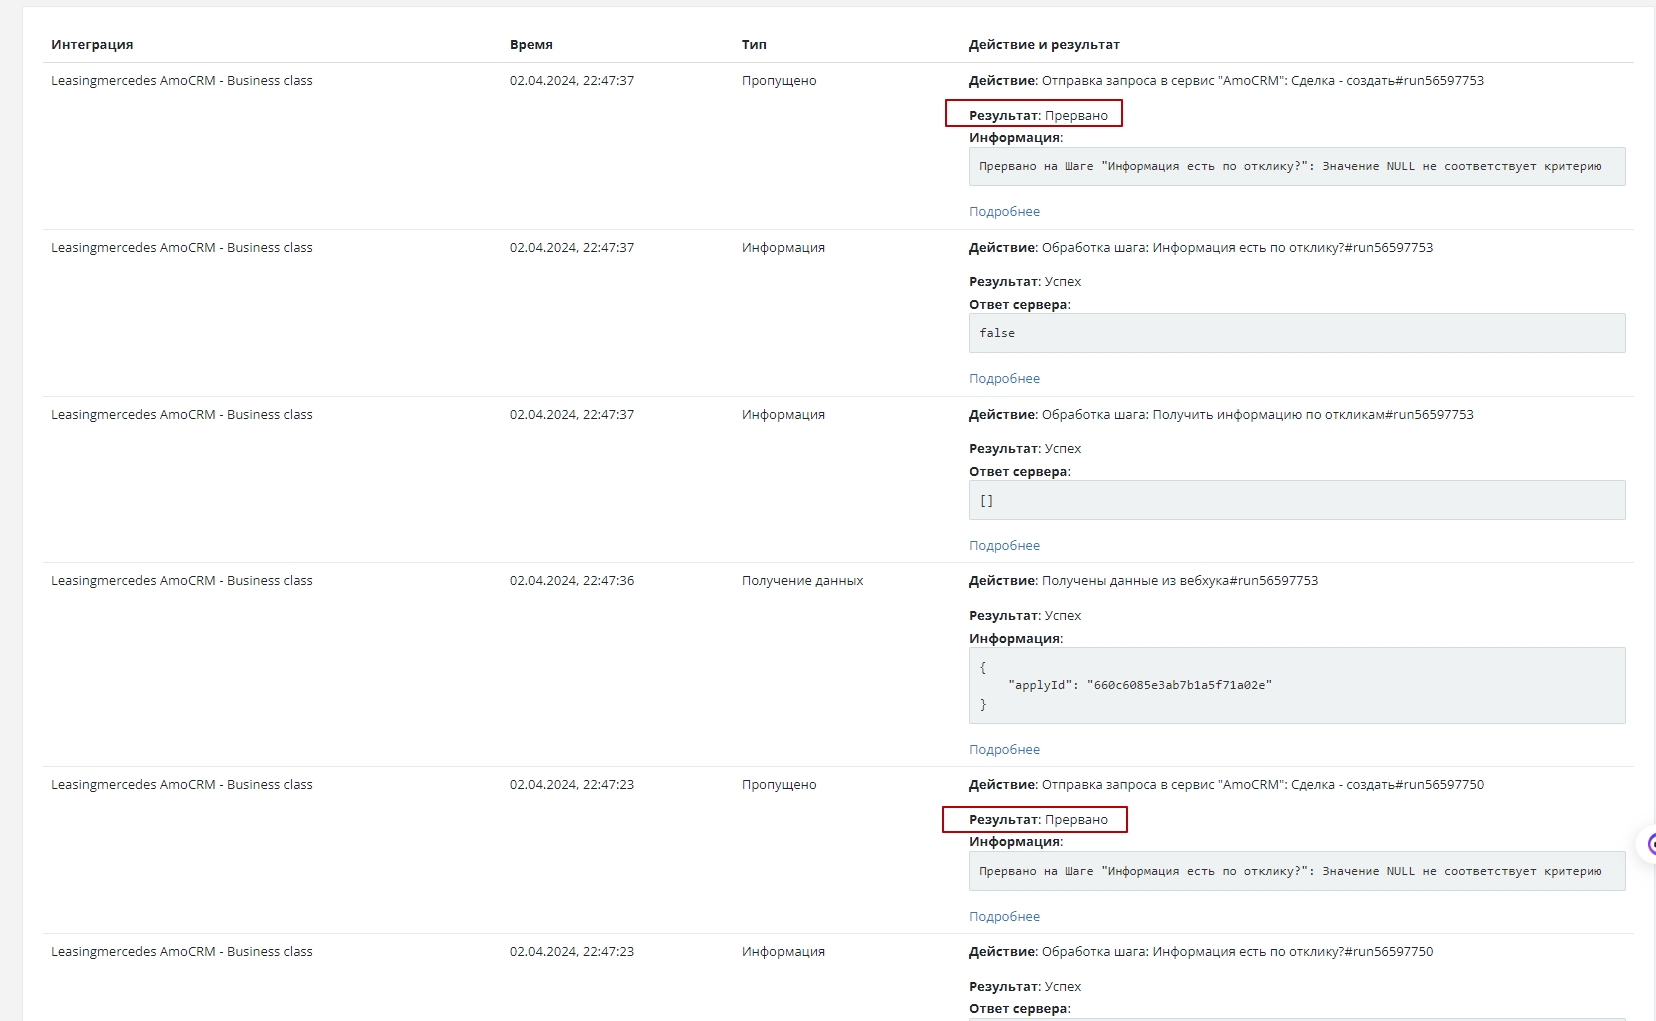
Task: Open 'Подробнее' for the 22:47:23 'Пропущено' entry
Action: [1004, 917]
